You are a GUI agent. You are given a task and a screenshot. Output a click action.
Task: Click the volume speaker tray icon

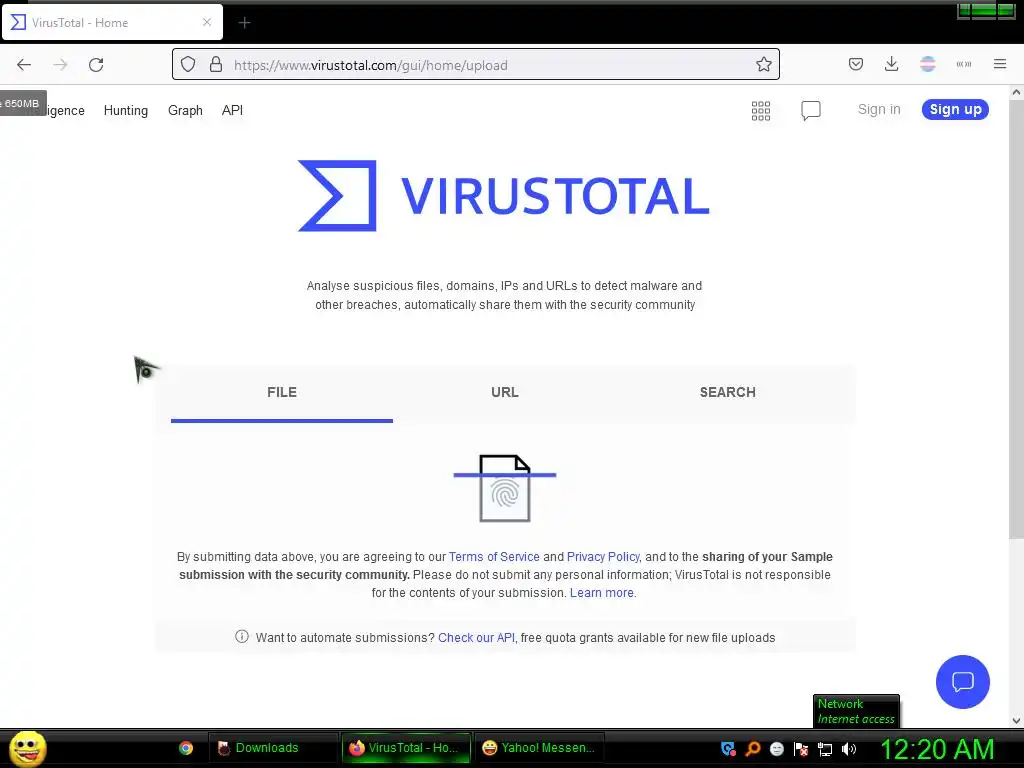click(x=848, y=748)
